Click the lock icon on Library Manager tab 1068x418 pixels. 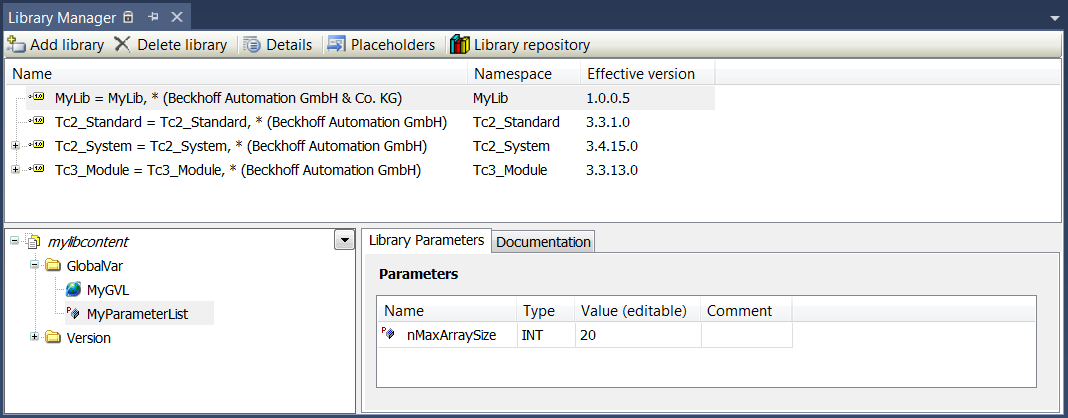pos(129,16)
